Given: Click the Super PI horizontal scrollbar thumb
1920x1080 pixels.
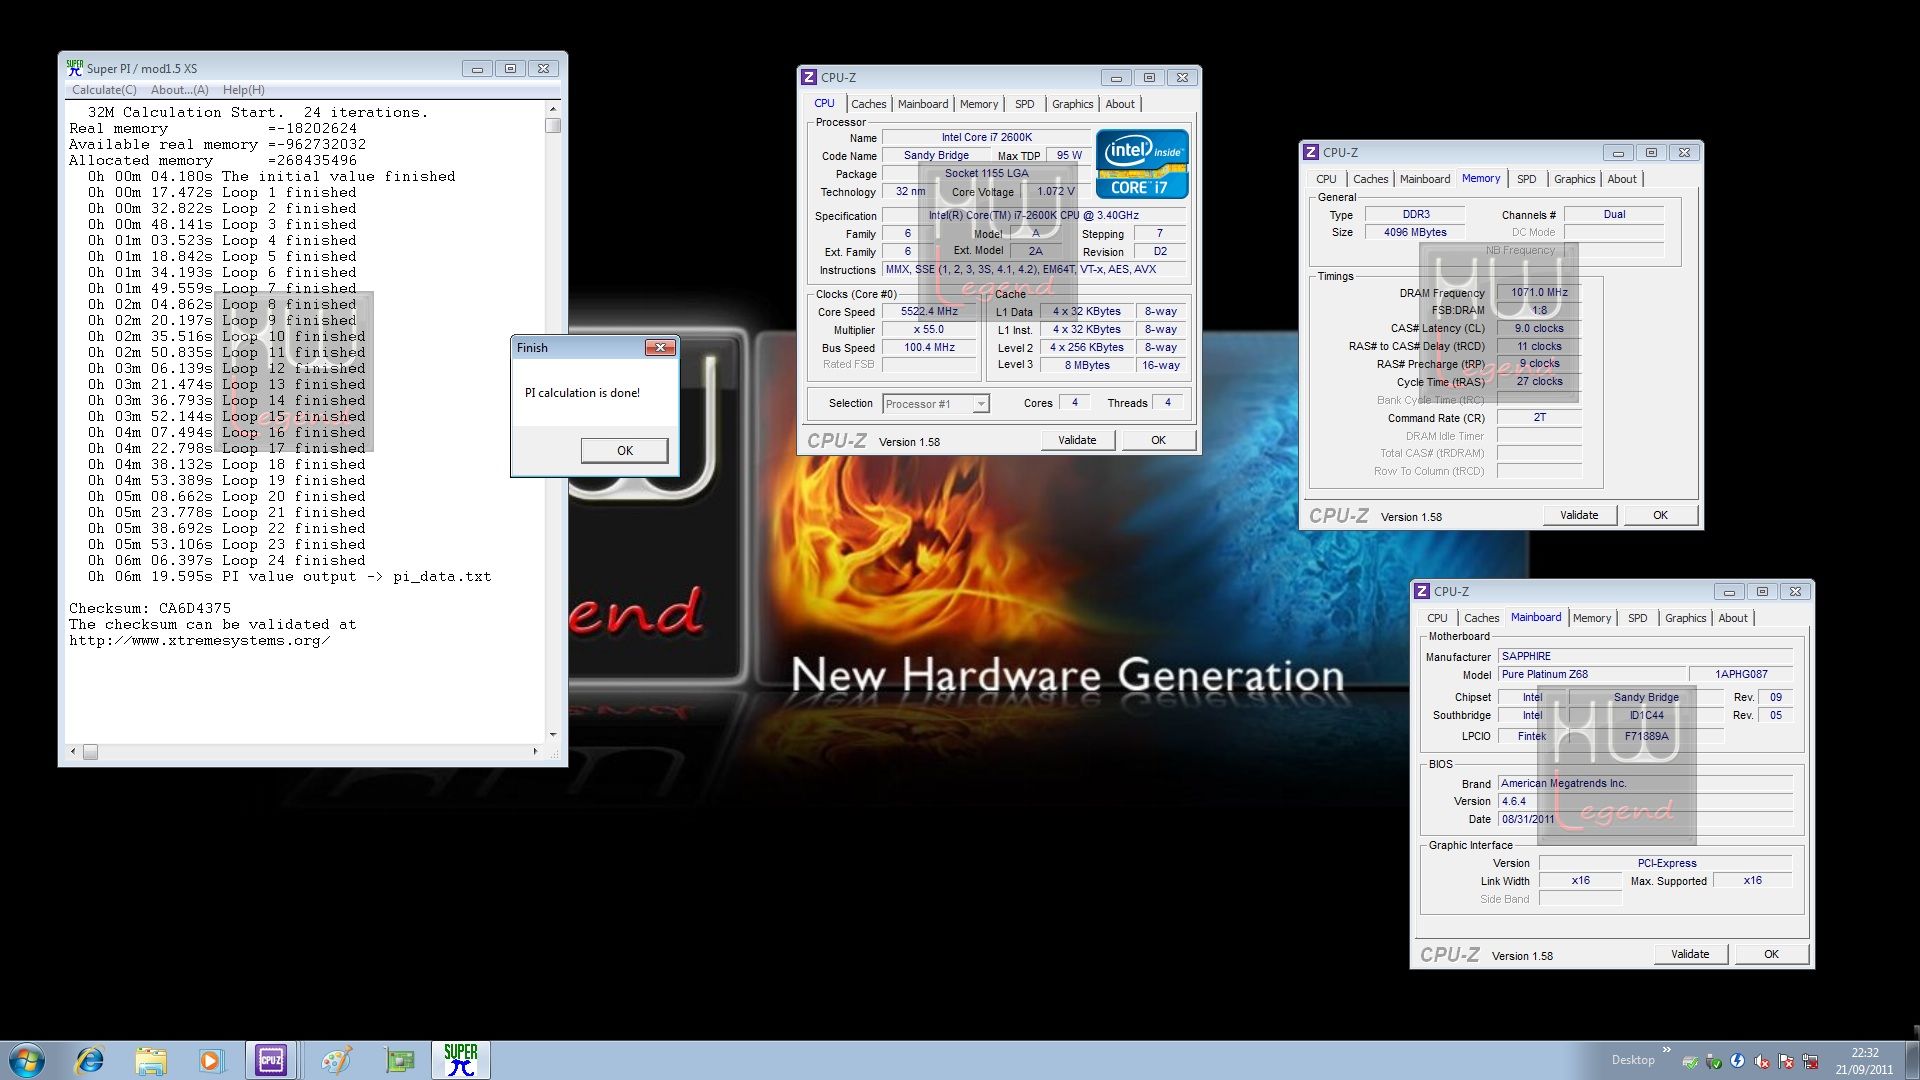Looking at the screenshot, I should [90, 751].
